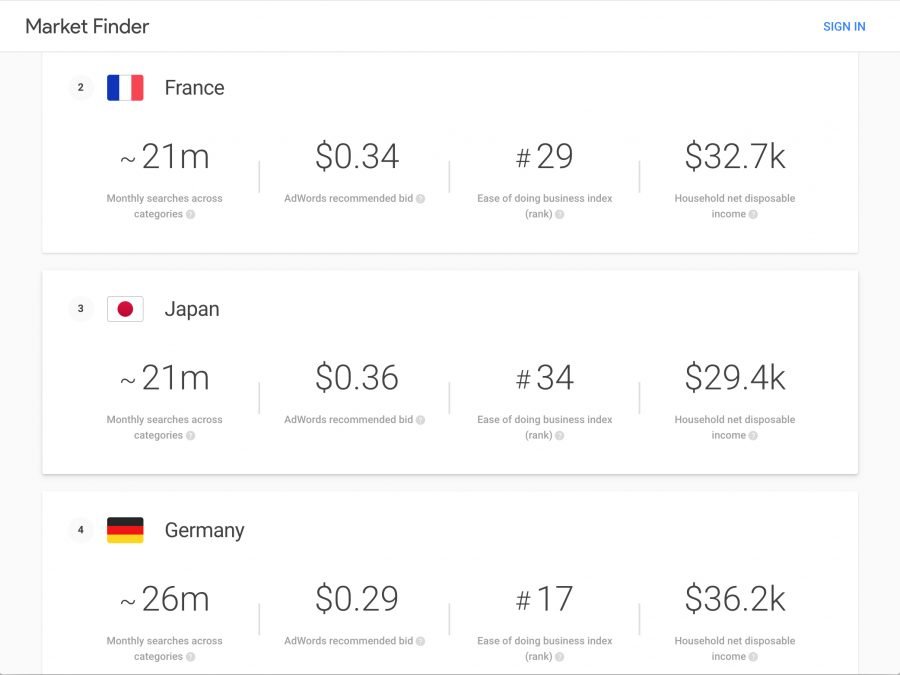The width and height of the screenshot is (900, 675).
Task: Open the Germany country heading
Action: [204, 530]
